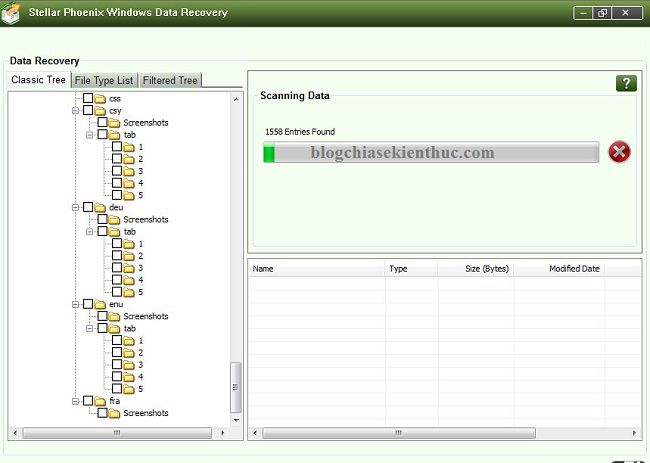Tick the Screenshots checkbox under fra
This screenshot has height=463, width=650.
[102, 412]
